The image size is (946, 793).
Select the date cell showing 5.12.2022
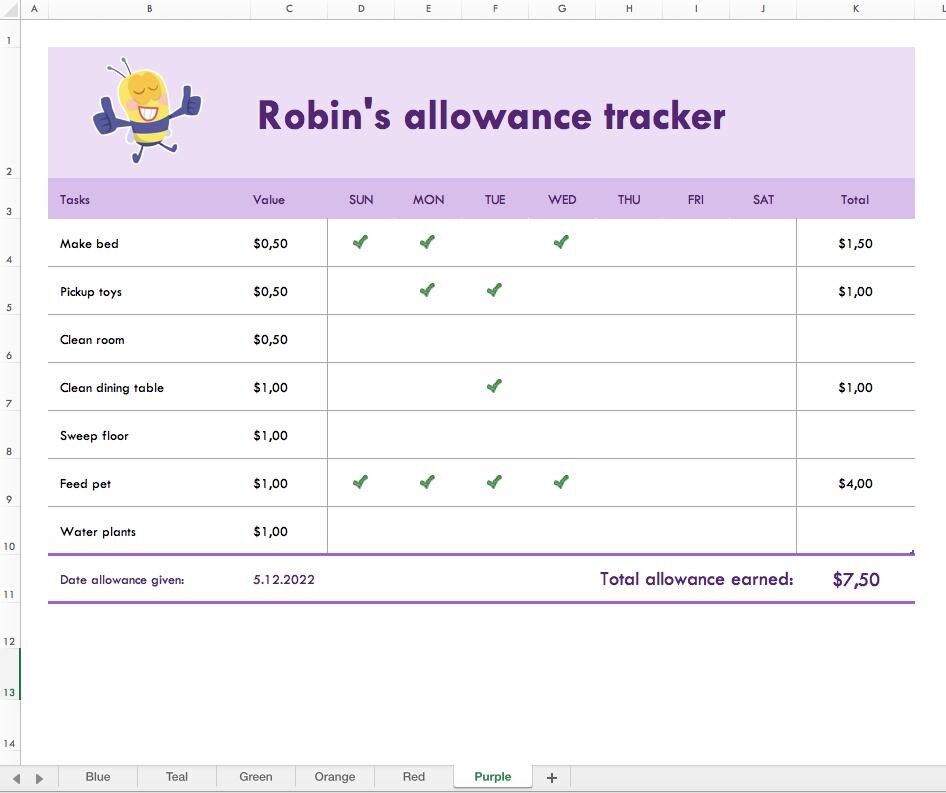[x=284, y=579]
